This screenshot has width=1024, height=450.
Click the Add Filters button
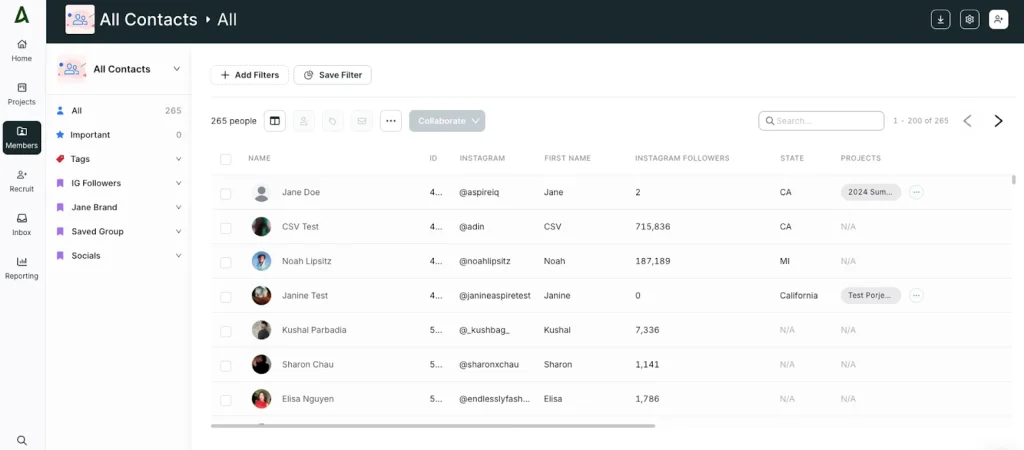click(250, 75)
